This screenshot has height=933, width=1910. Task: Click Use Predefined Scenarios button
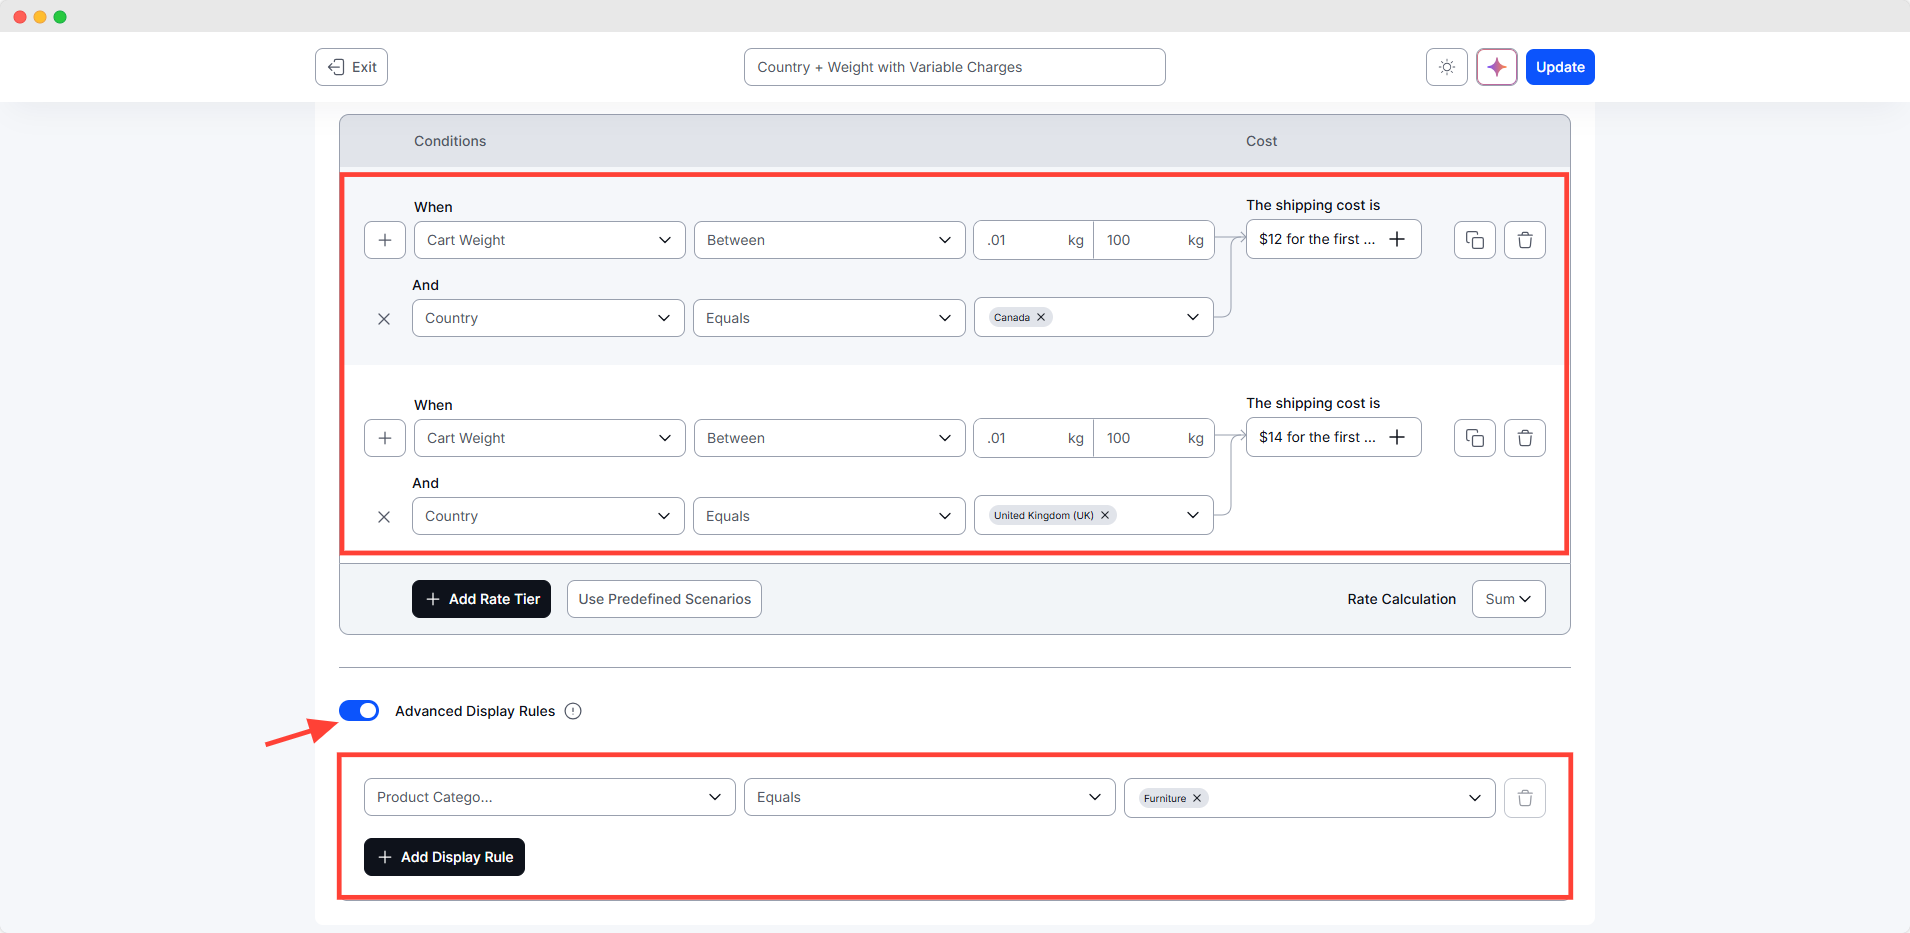(664, 599)
